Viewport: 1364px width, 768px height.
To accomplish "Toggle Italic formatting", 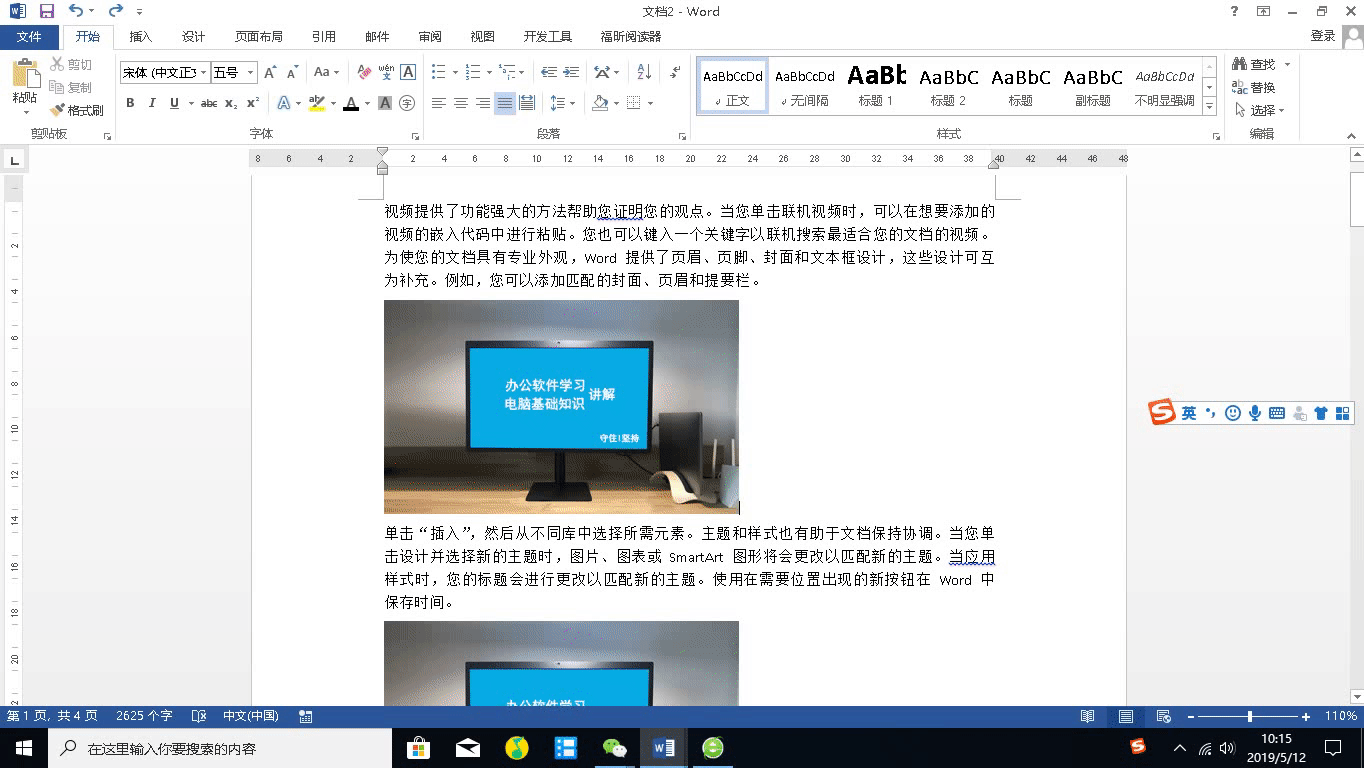I will [152, 103].
